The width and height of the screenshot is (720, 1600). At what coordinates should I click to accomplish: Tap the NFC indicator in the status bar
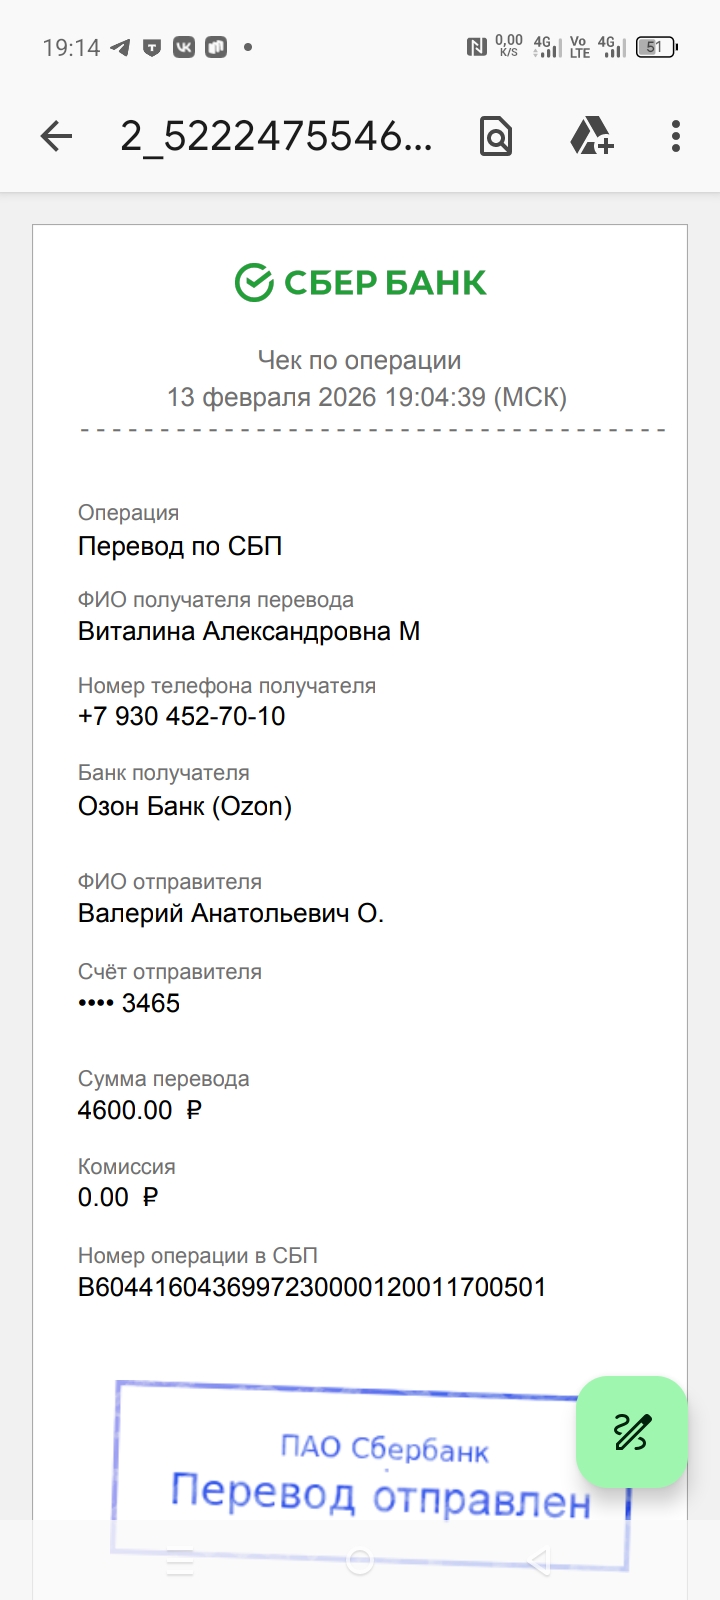(476, 46)
